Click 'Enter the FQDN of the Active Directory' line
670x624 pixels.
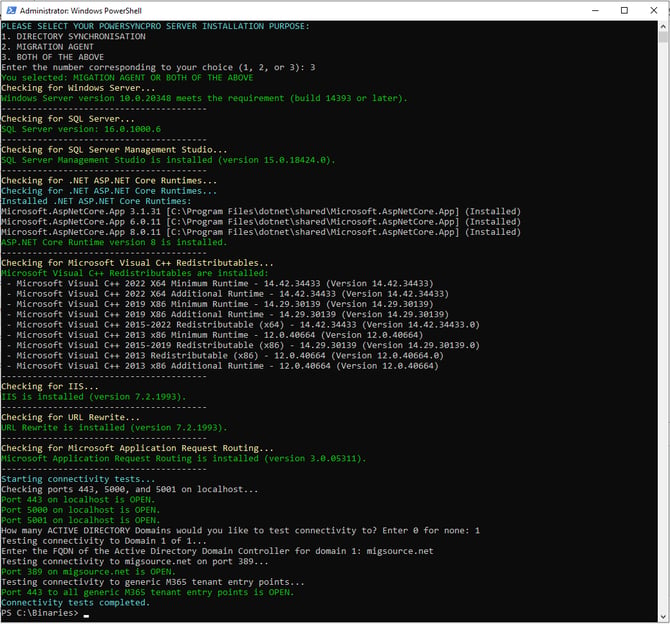pyautogui.click(x=217, y=550)
